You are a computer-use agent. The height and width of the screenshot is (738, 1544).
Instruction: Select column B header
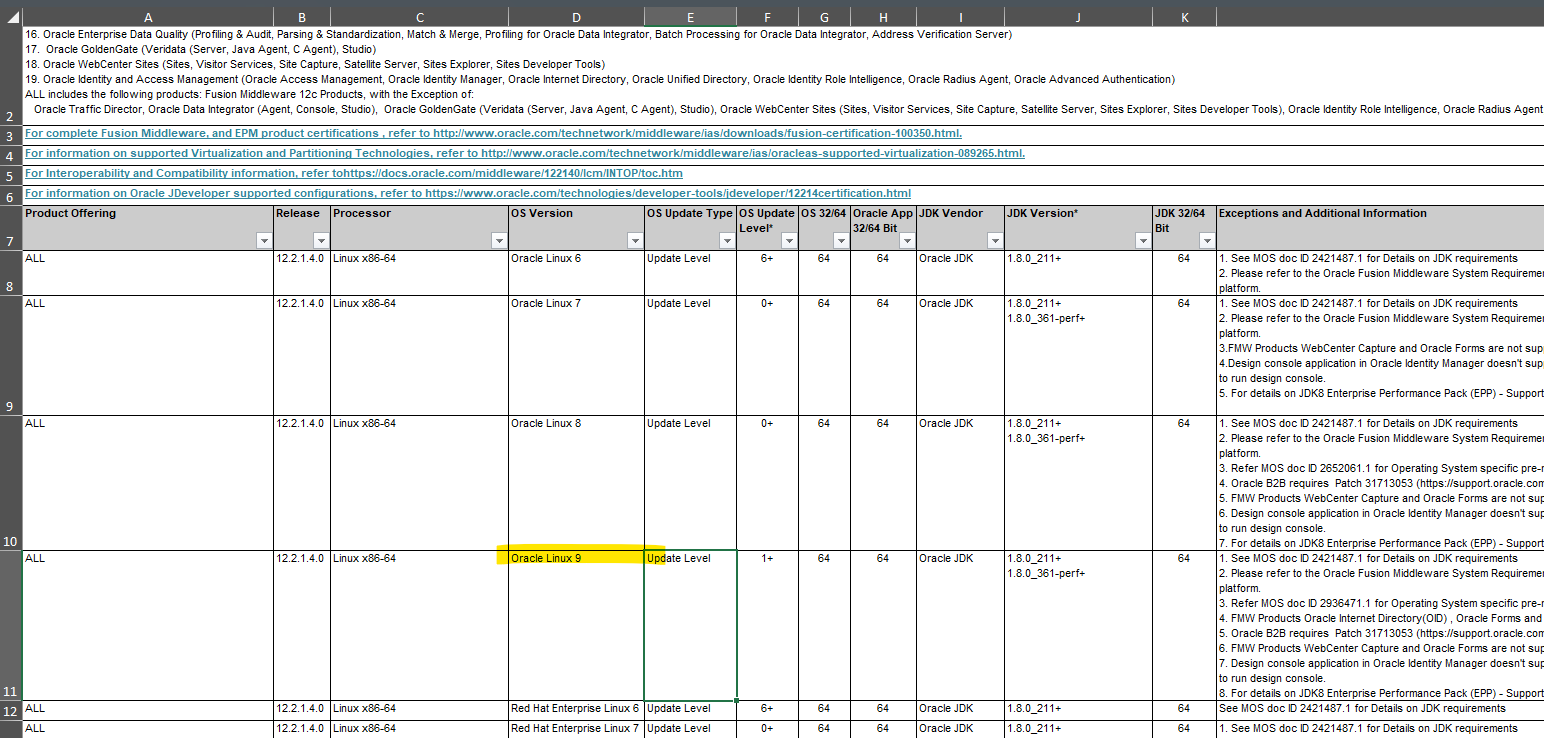pyautogui.click(x=302, y=17)
